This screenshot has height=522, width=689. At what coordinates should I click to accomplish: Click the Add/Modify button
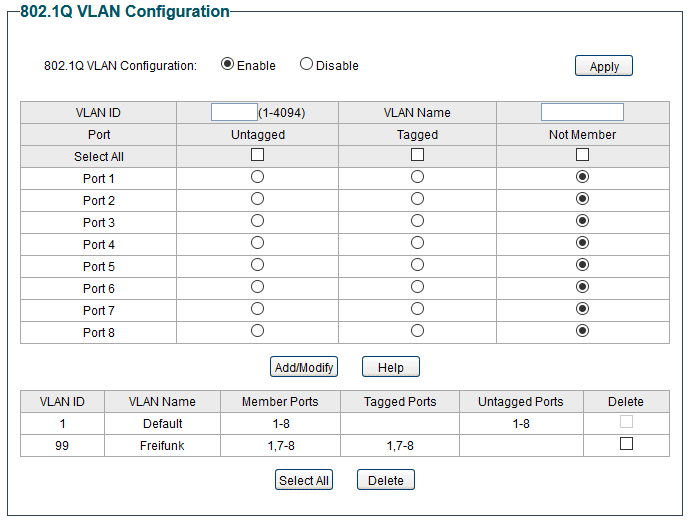tap(304, 367)
